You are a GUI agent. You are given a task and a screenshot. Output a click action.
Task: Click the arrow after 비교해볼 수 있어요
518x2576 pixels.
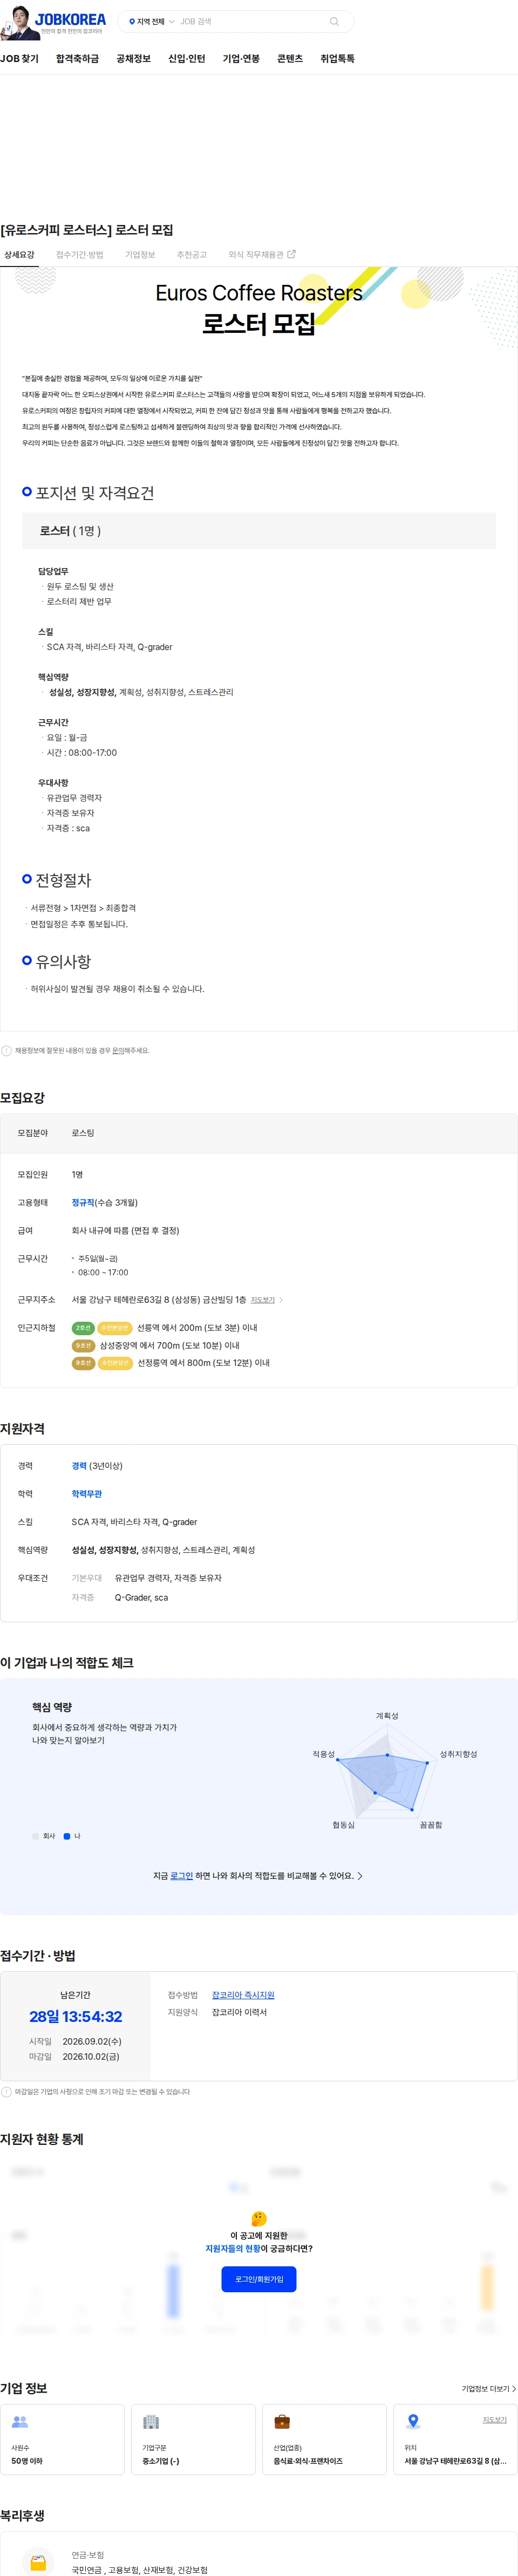[x=360, y=1876]
